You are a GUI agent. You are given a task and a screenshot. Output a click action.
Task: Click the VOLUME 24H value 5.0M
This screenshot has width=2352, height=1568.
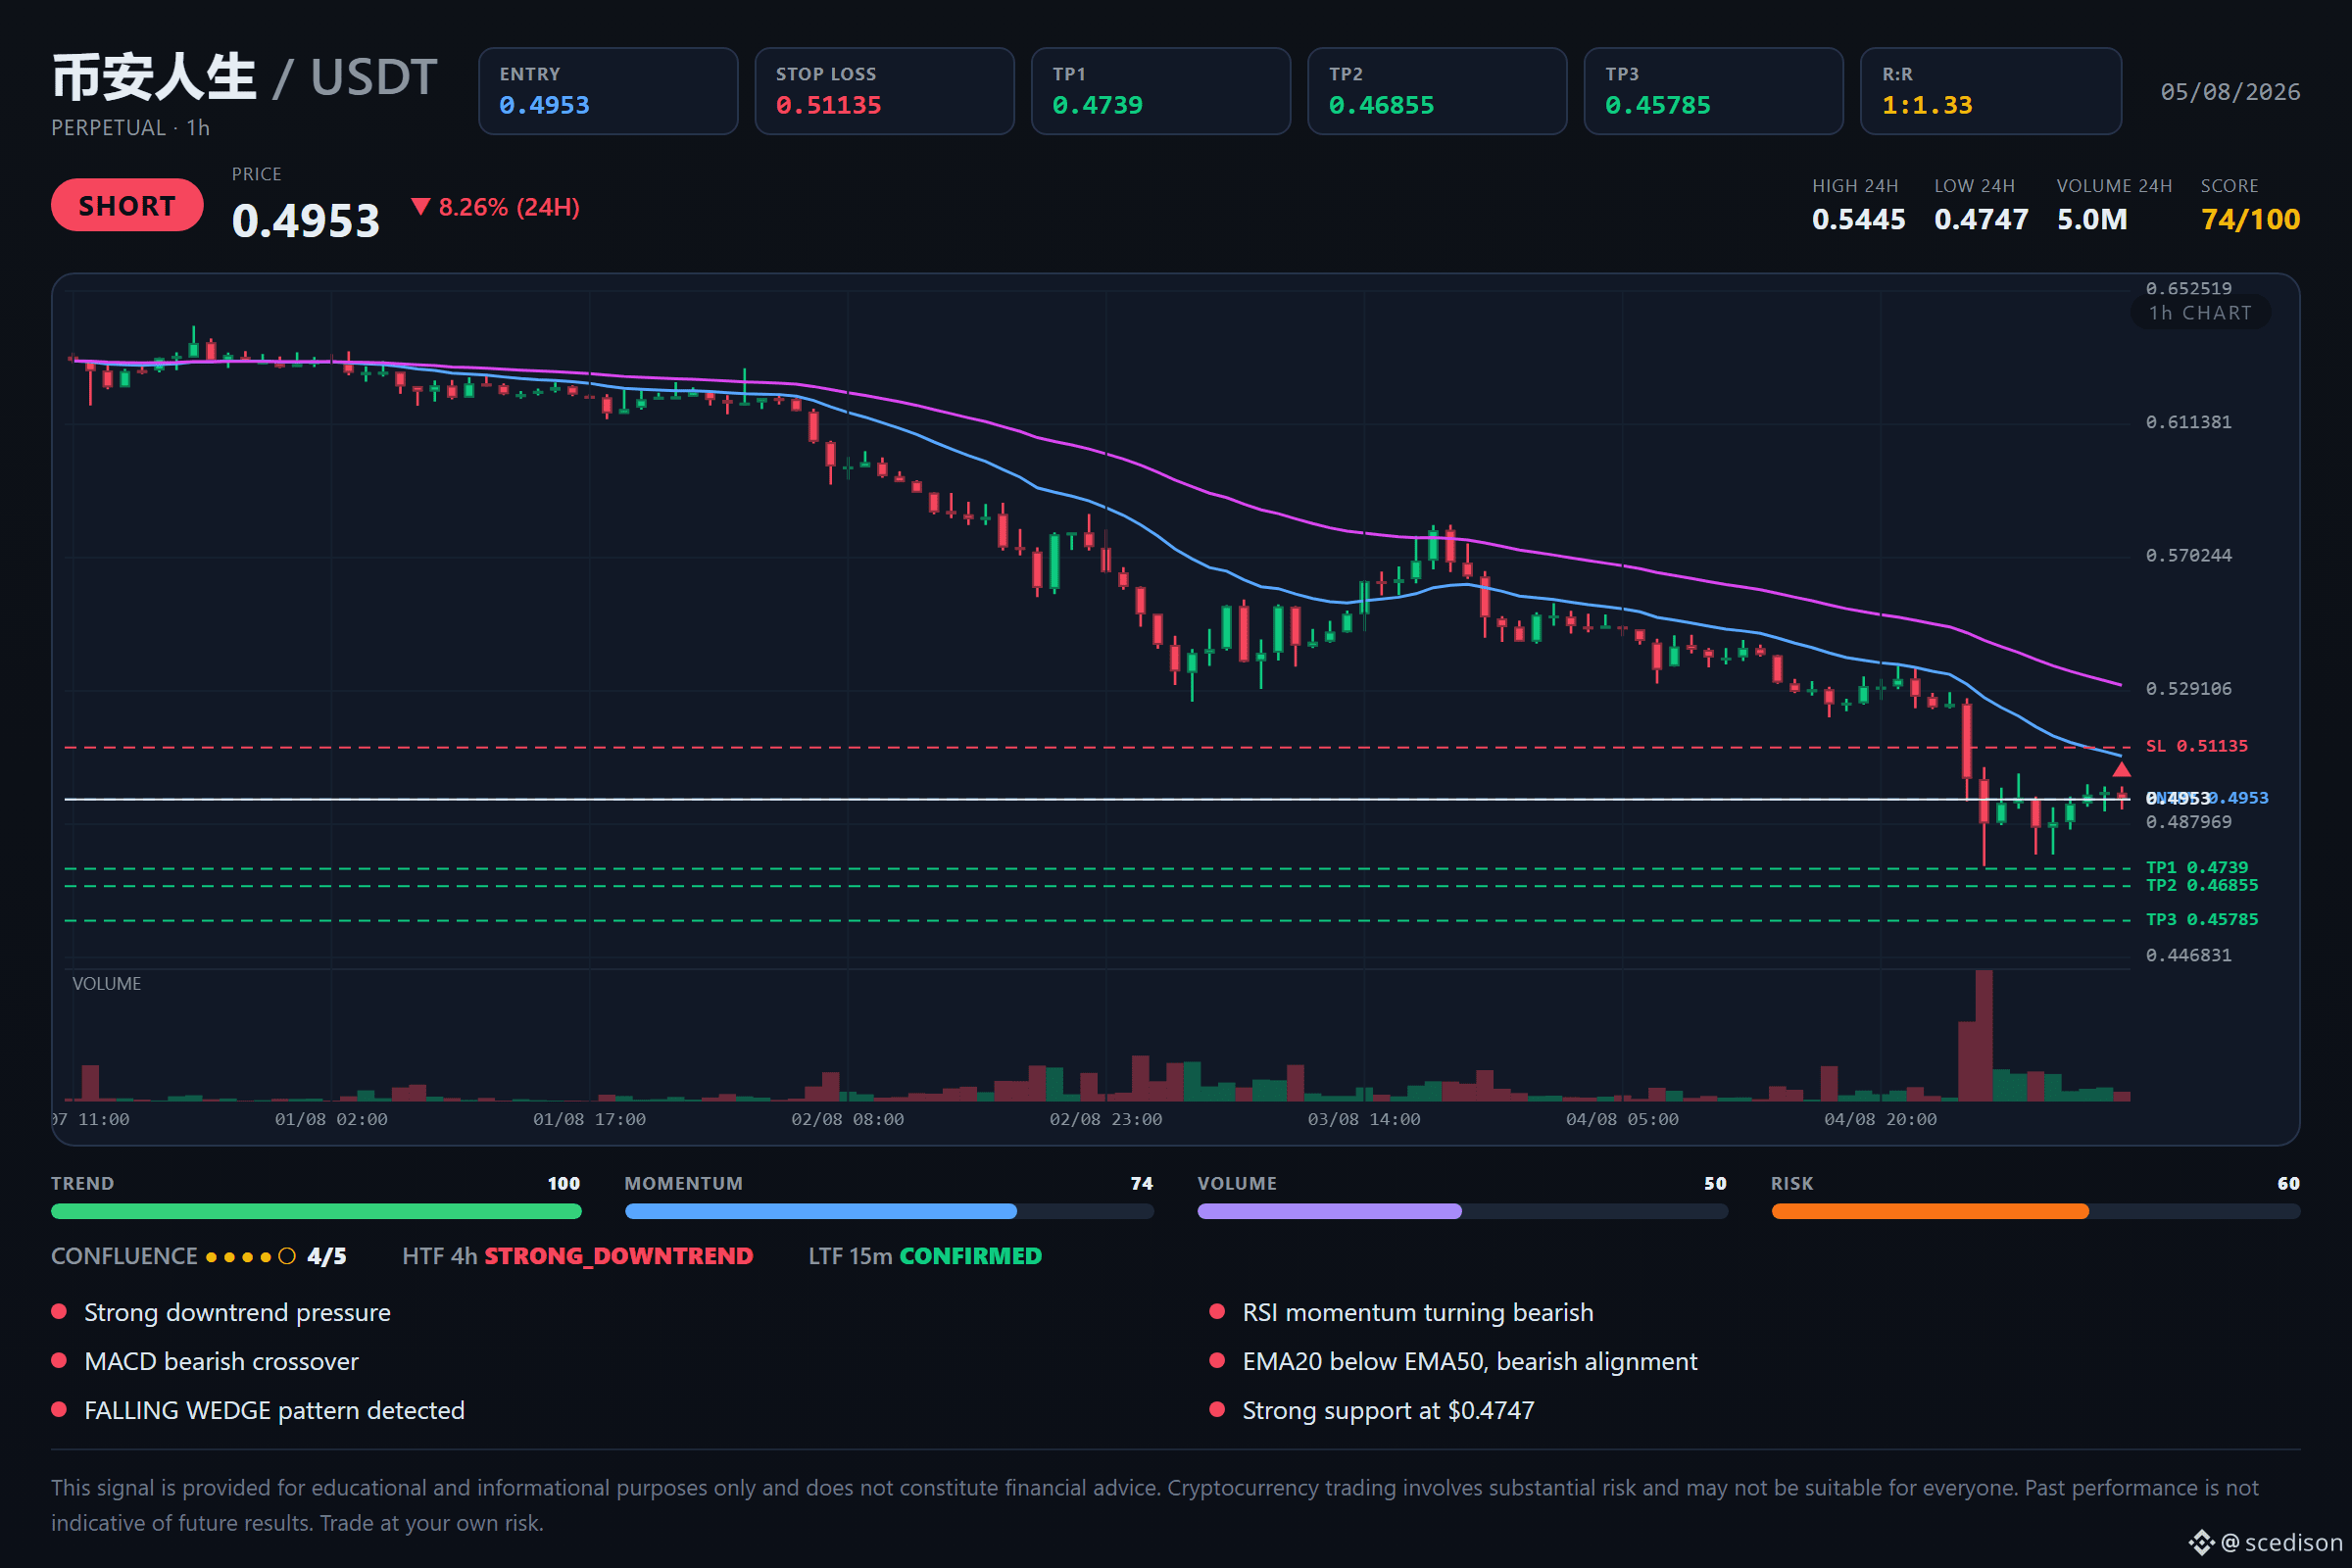tap(2092, 219)
